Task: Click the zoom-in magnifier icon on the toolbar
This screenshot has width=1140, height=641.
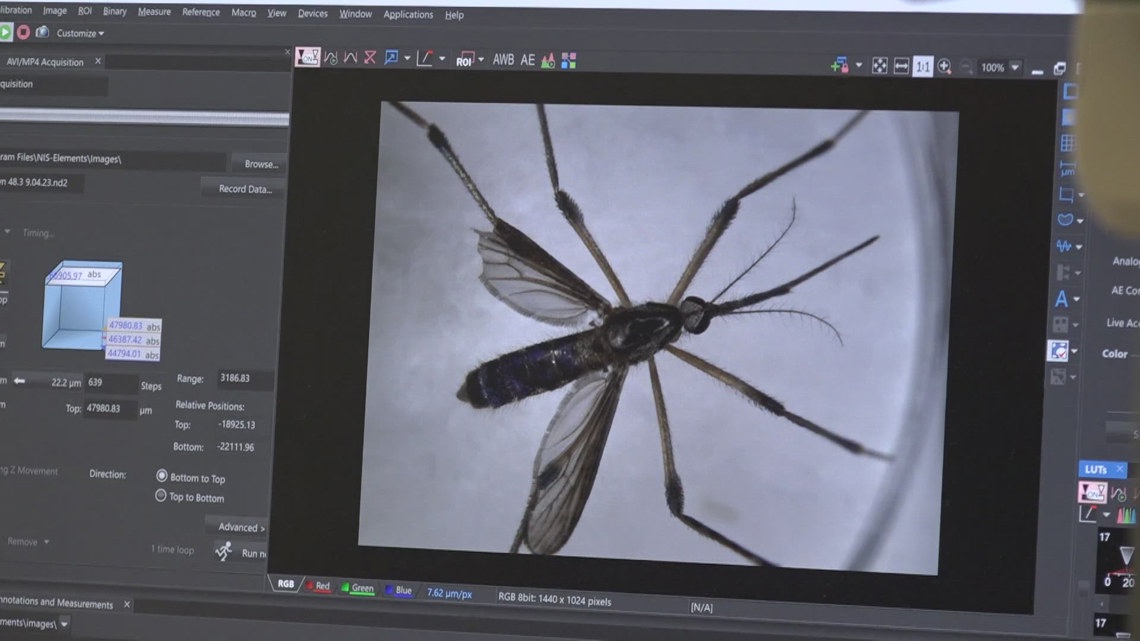Action: [944, 68]
